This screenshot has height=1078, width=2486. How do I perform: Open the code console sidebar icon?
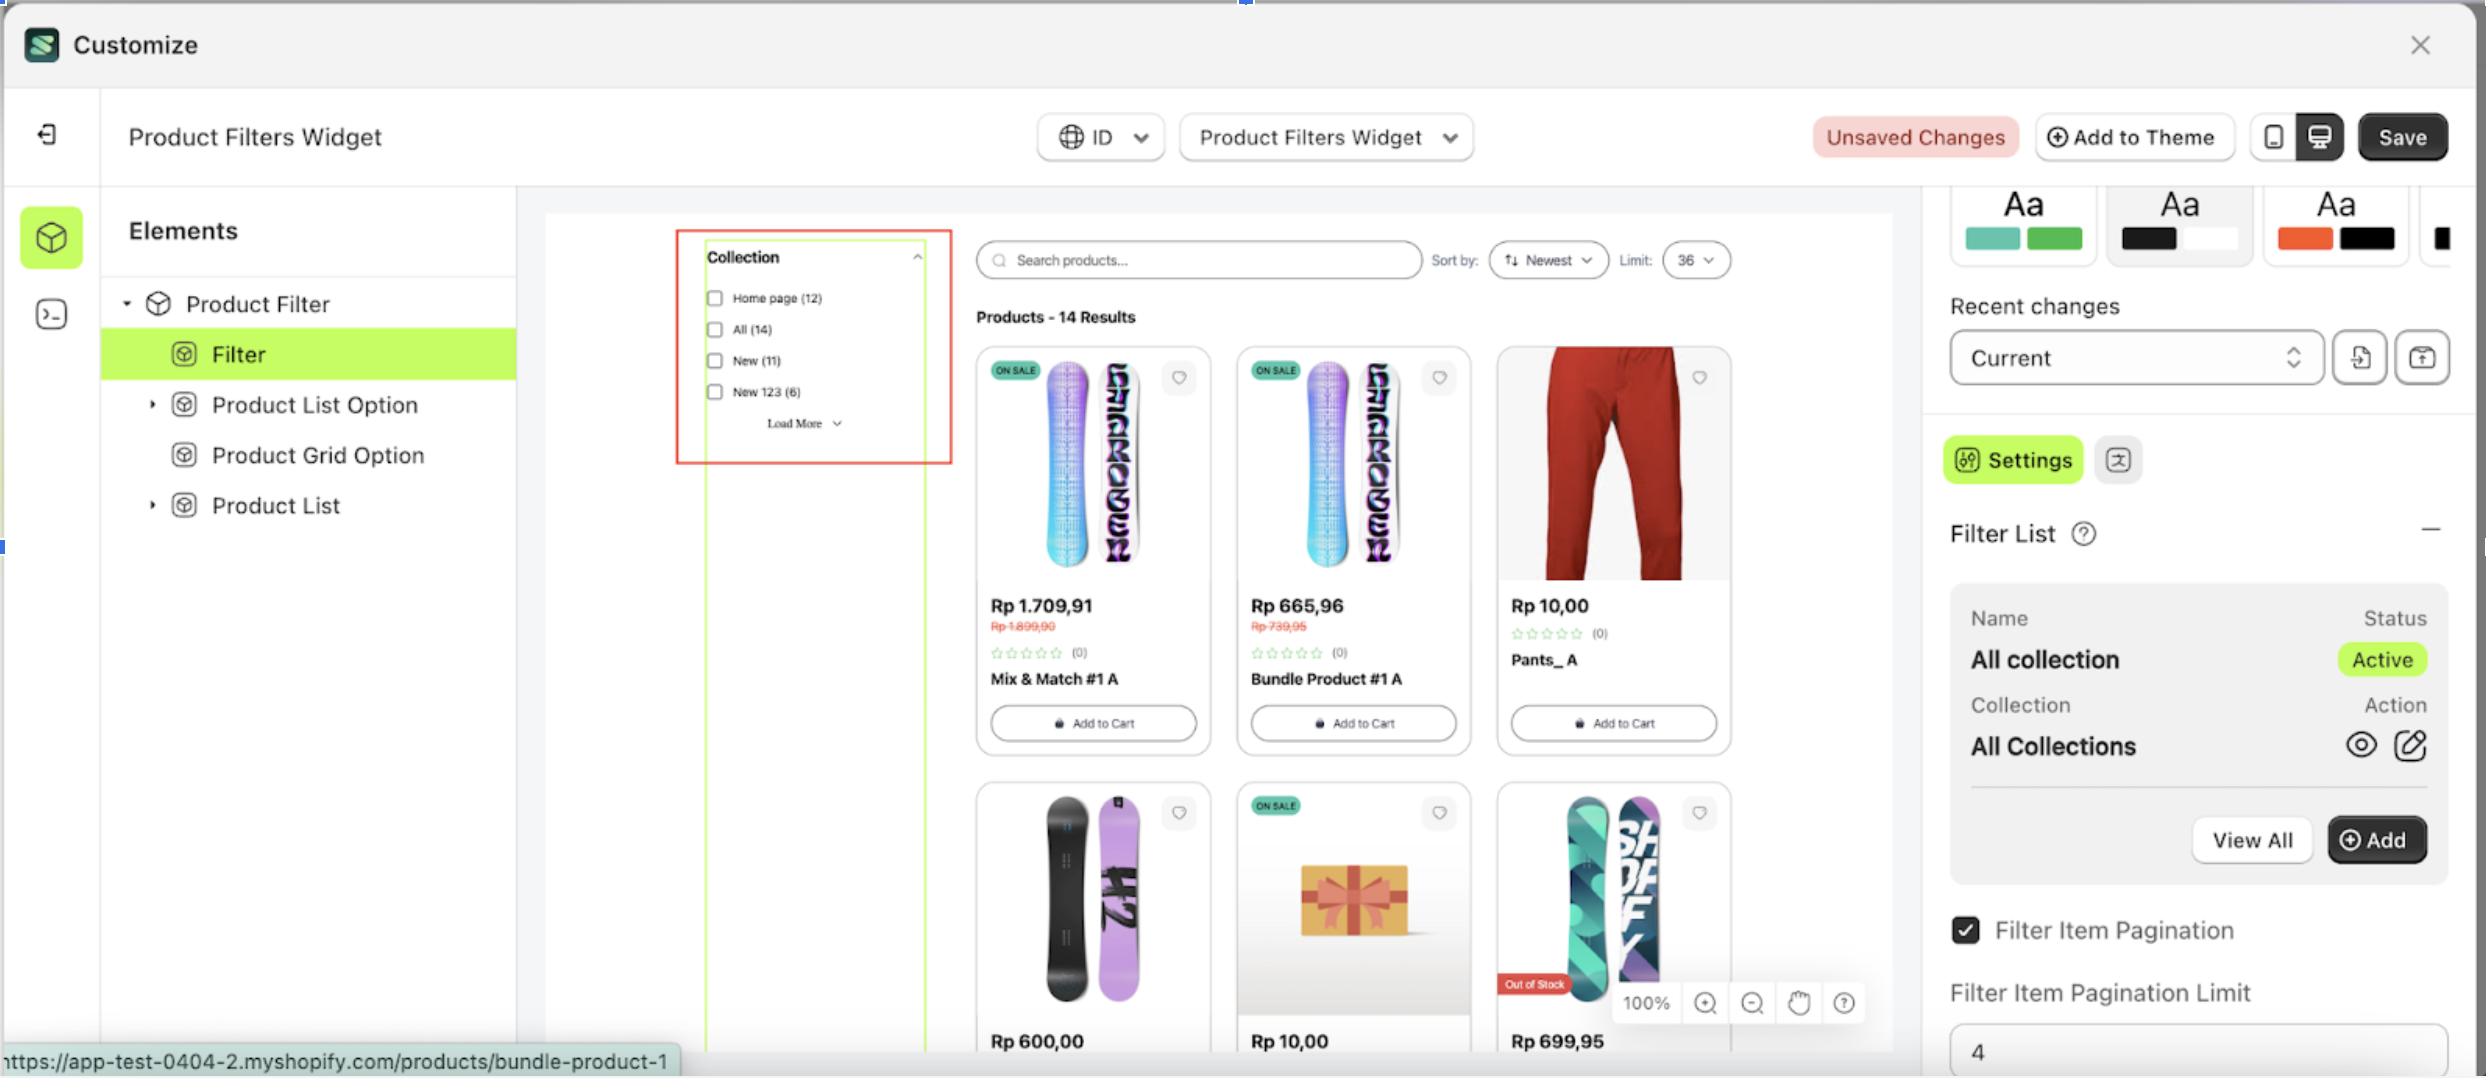[x=51, y=315]
